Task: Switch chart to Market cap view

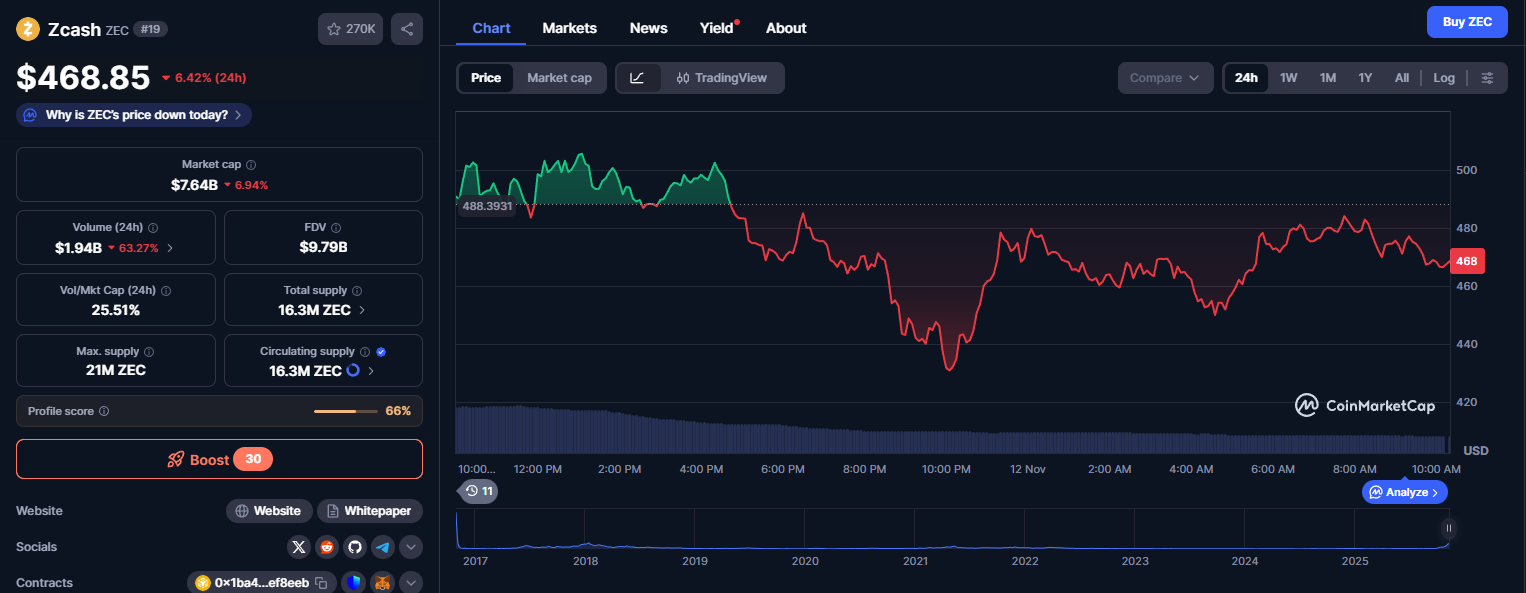Action: 559,78
